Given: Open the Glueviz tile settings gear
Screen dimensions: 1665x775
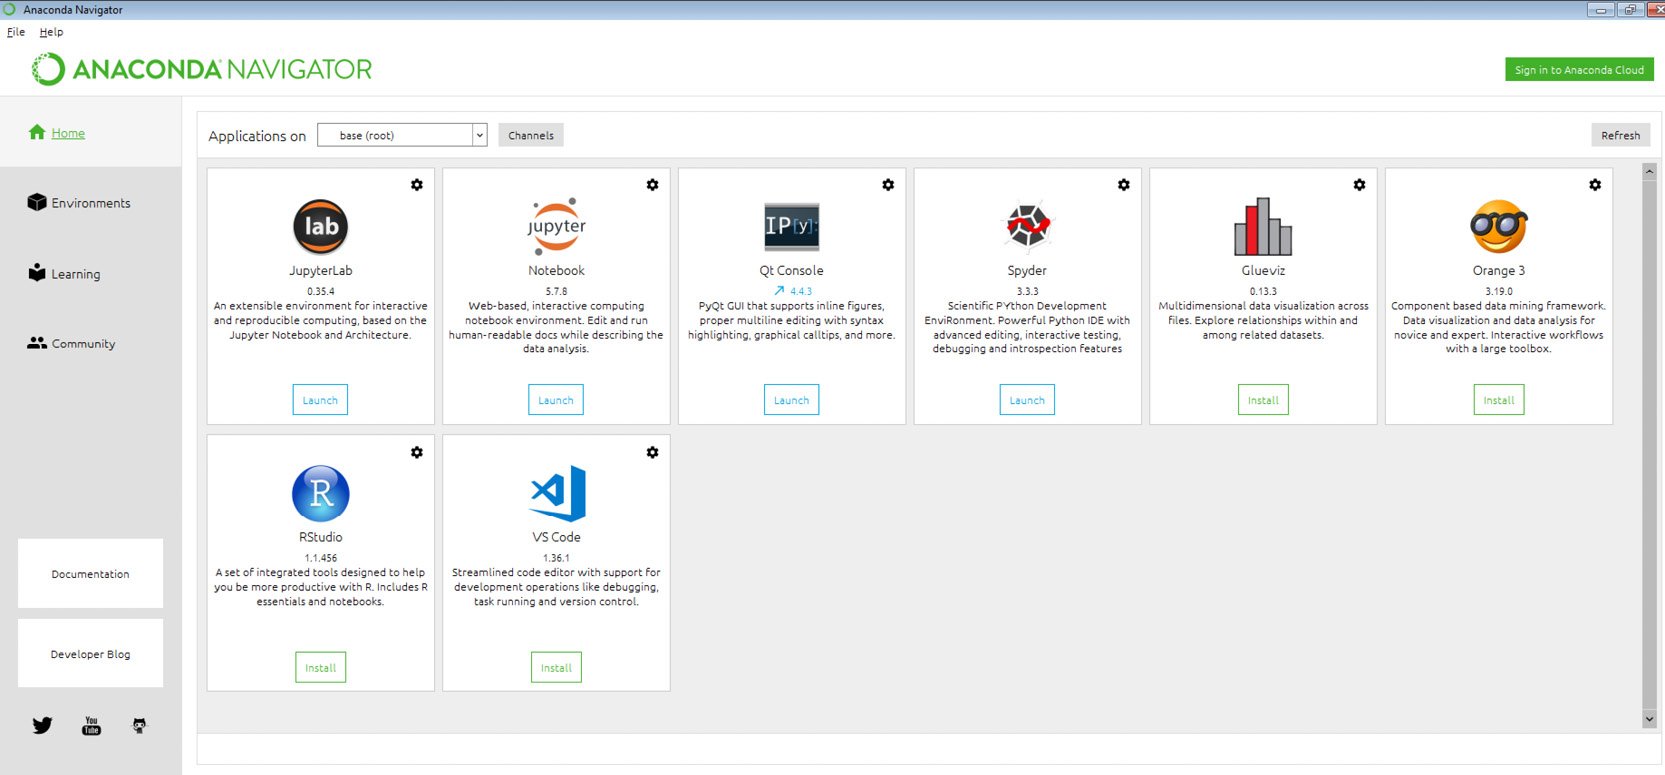Looking at the screenshot, I should (1359, 185).
